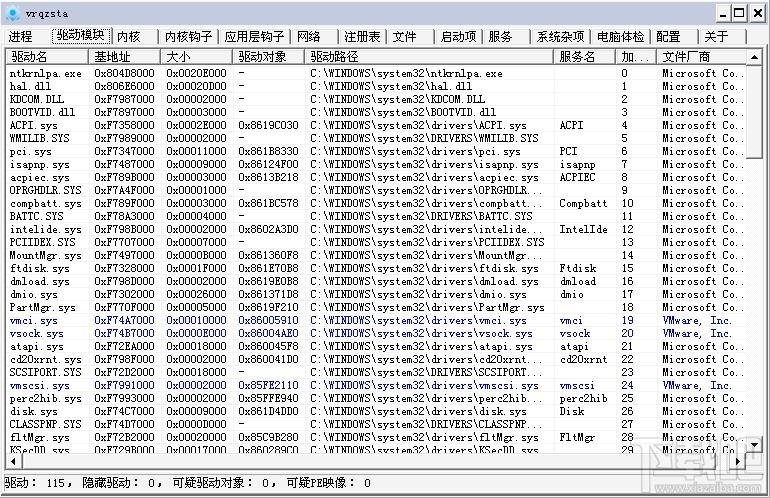Switch to the 电脑体检 tab
The height and width of the screenshot is (498, 770).
(x=621, y=36)
